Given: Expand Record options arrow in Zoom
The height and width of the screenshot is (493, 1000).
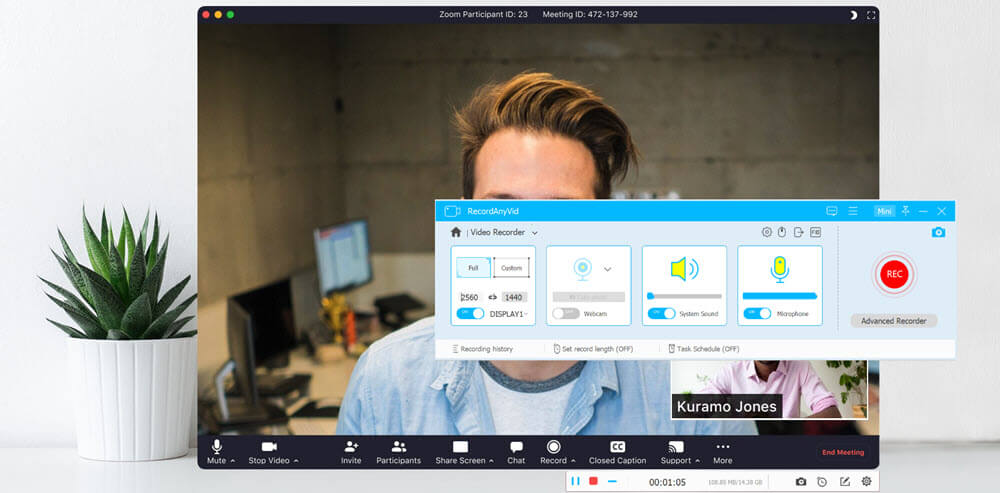Looking at the screenshot, I should point(573,460).
